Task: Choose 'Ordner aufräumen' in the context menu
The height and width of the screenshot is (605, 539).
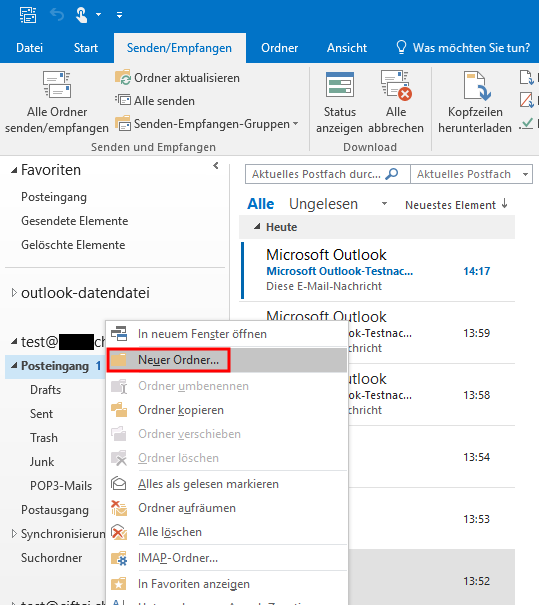Action: [x=226, y=508]
